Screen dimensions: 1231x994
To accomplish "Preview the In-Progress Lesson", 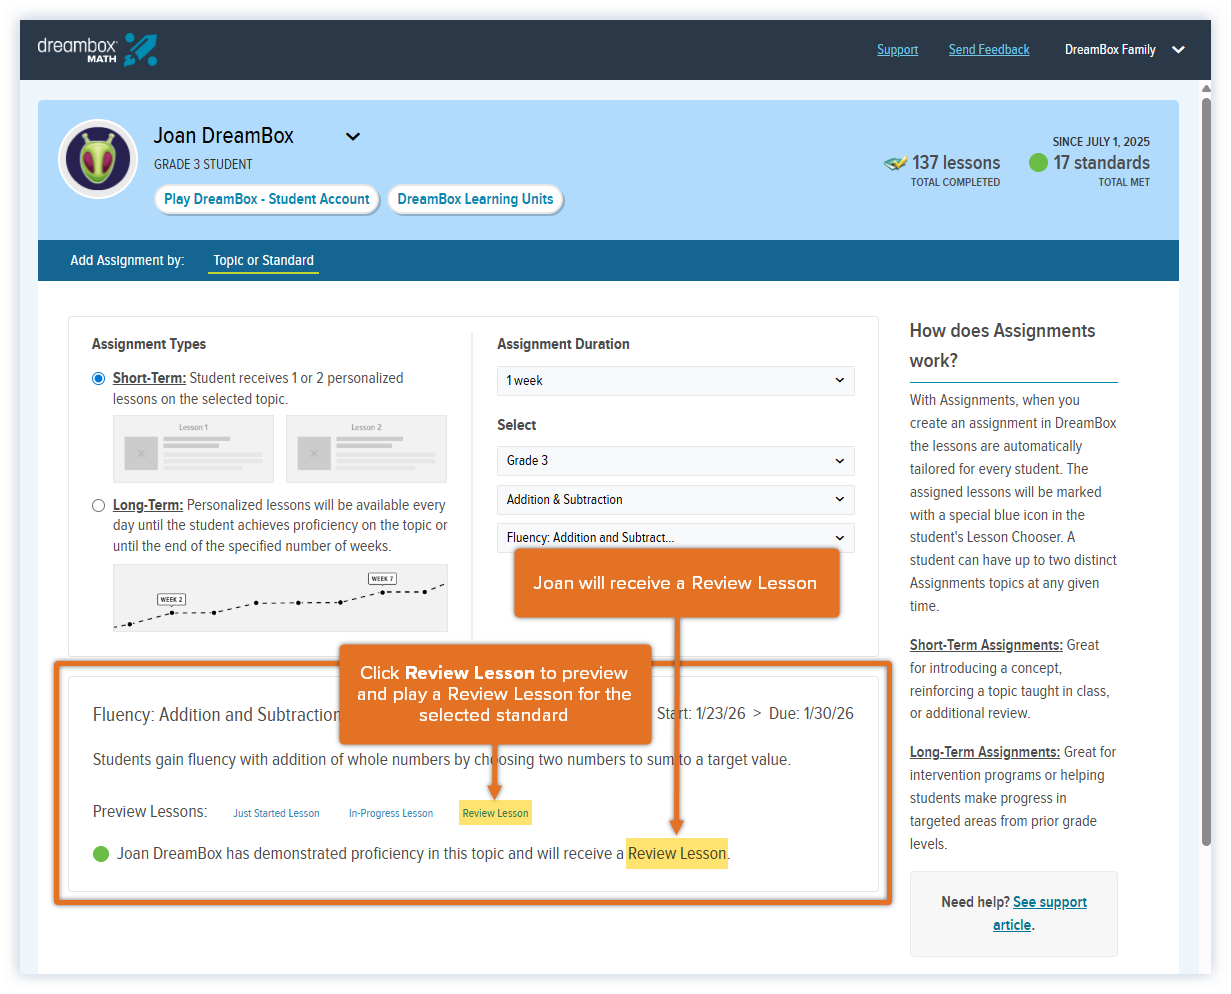I will coord(391,813).
